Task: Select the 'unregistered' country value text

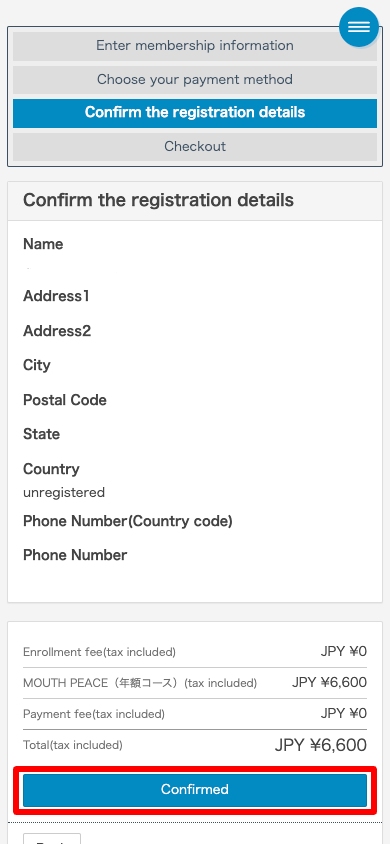Action: (63, 493)
